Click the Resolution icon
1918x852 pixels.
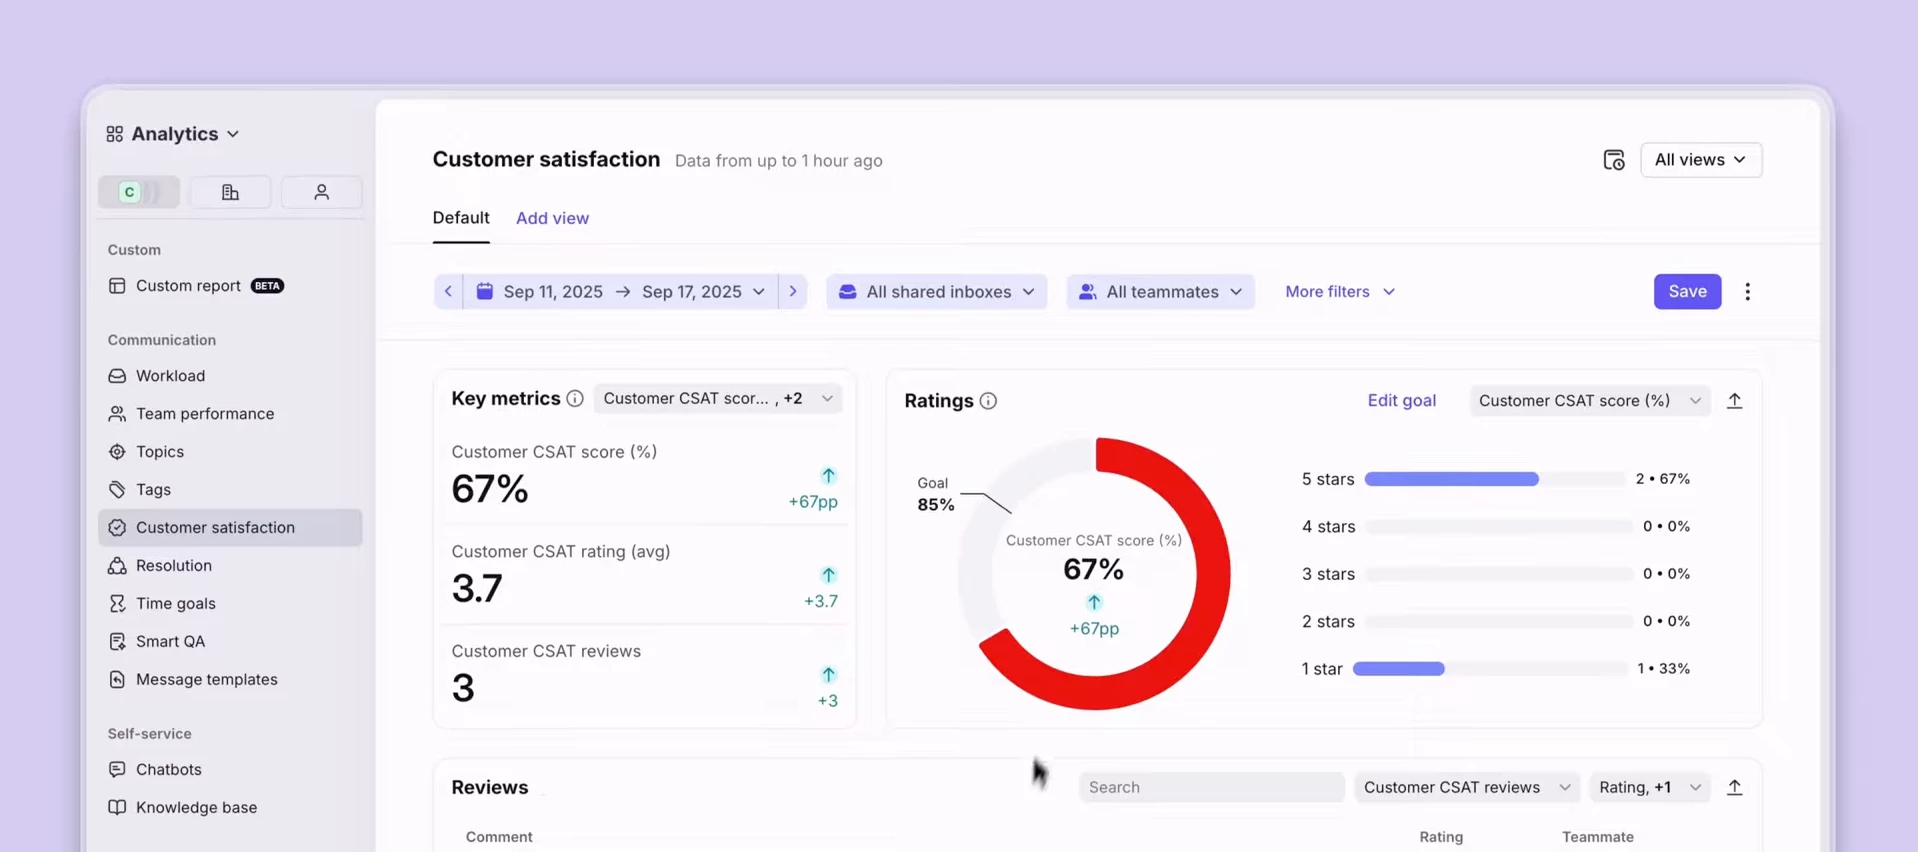(117, 566)
